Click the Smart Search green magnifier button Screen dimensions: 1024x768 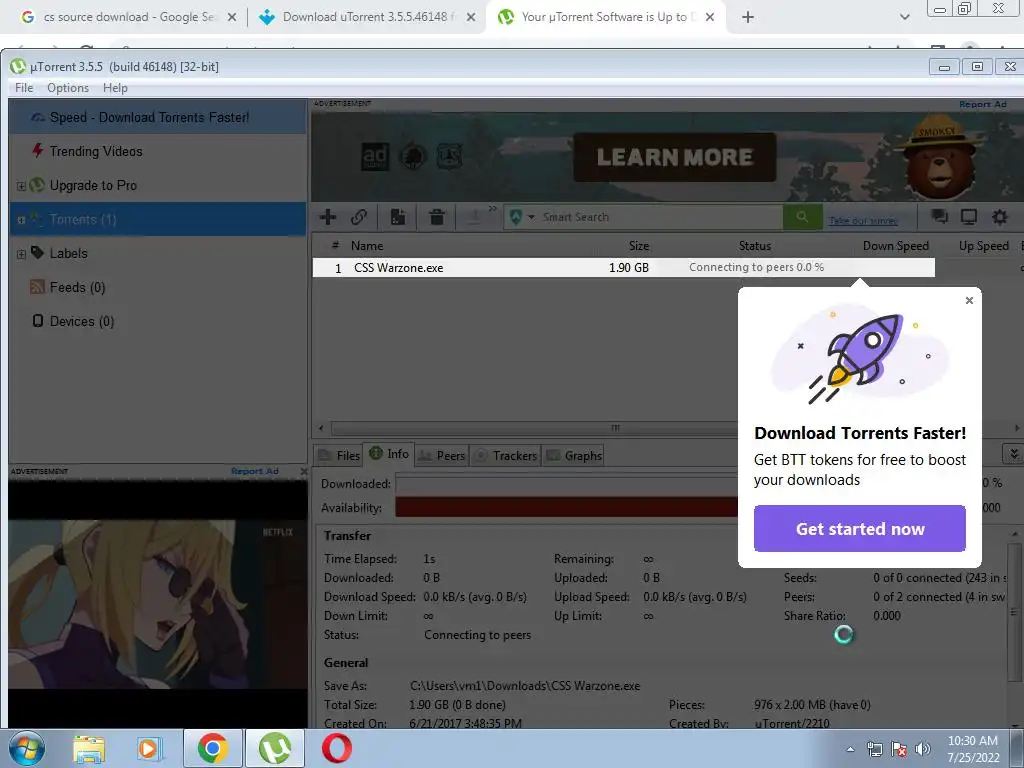(x=802, y=217)
